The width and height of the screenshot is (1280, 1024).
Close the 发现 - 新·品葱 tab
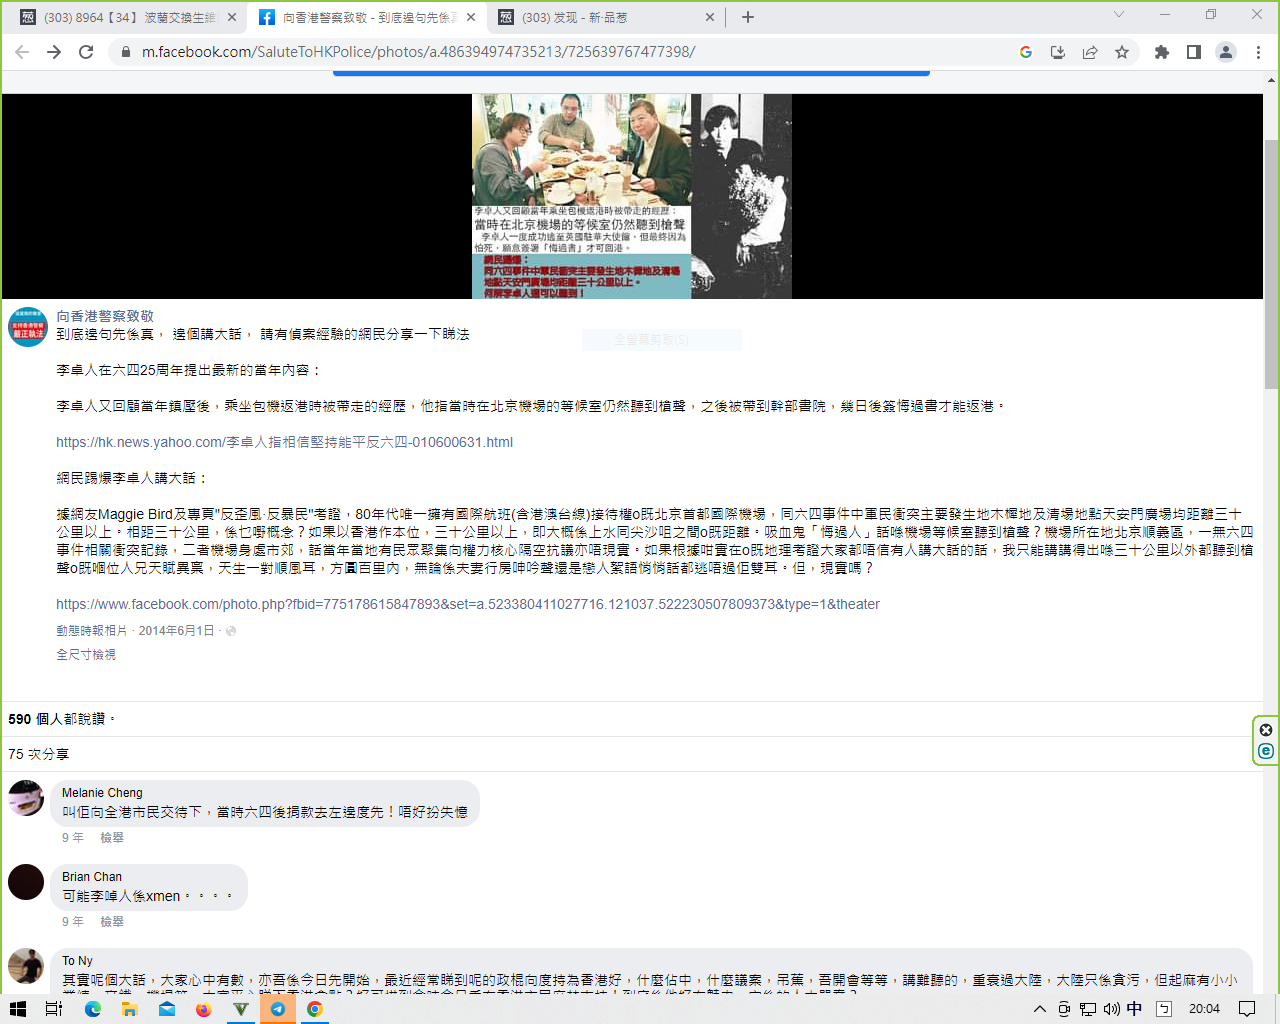710,17
